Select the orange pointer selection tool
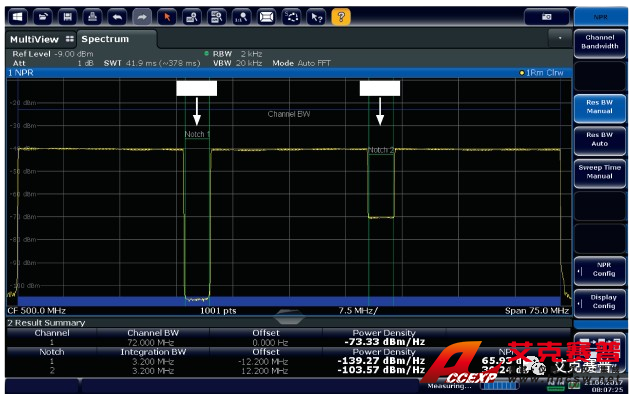 tap(167, 17)
